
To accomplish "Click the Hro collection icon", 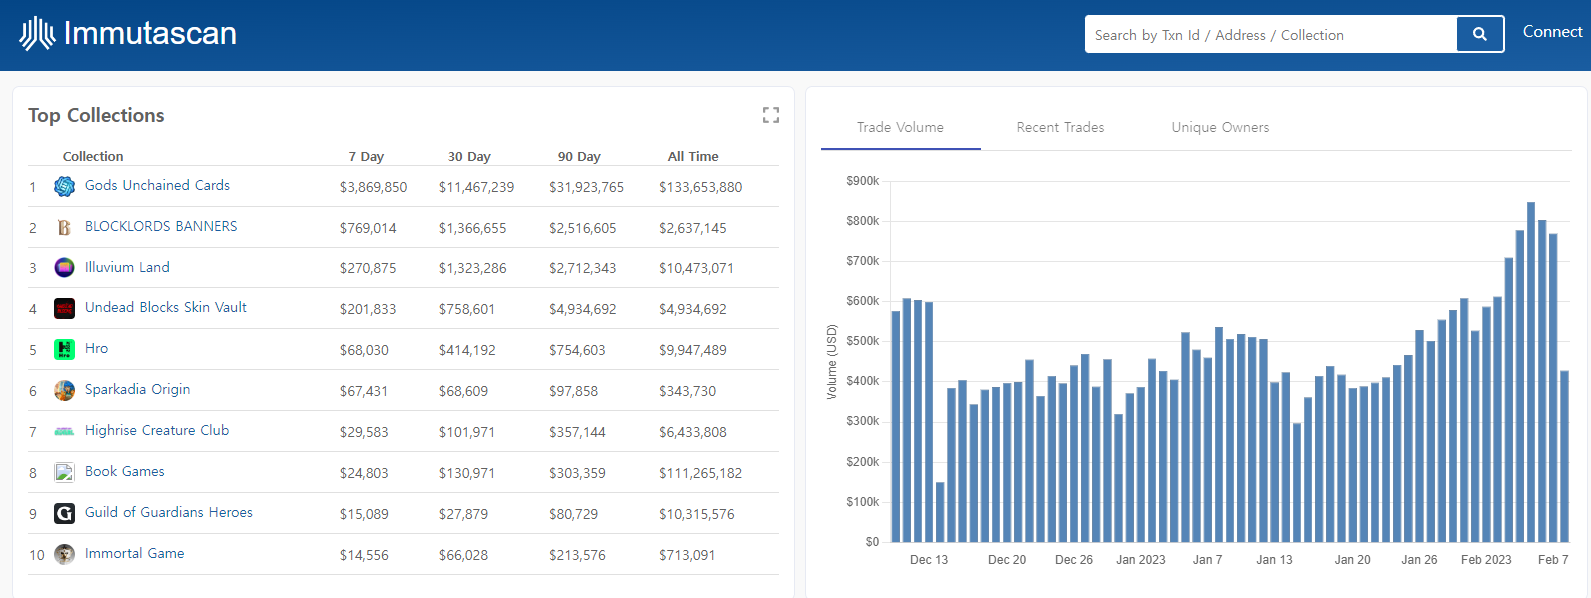I will (65, 350).
